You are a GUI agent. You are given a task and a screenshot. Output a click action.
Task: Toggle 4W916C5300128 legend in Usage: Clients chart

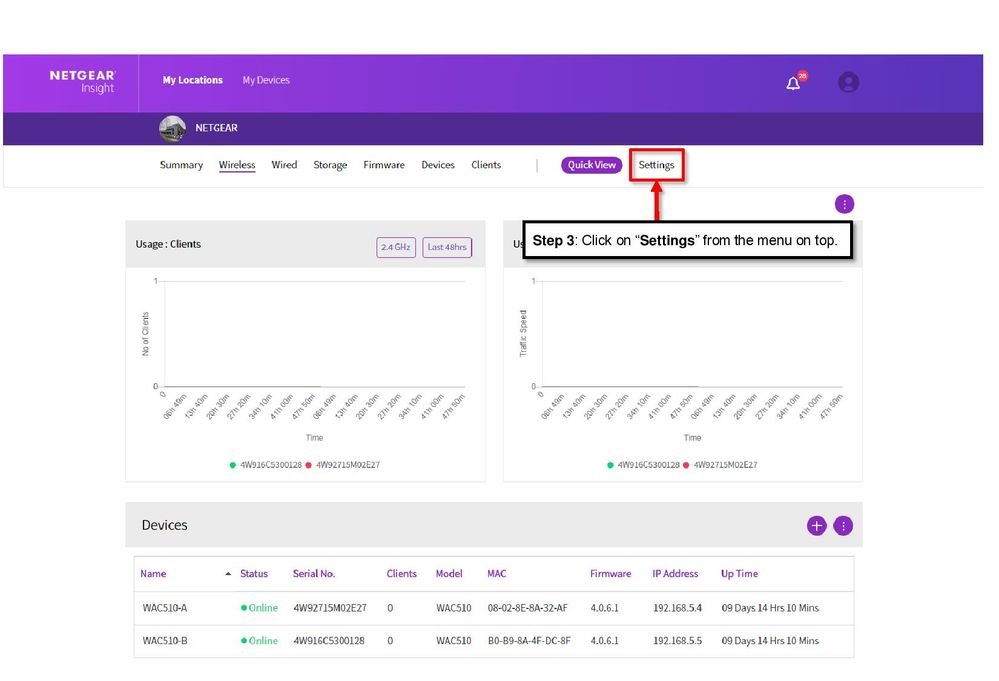point(266,465)
